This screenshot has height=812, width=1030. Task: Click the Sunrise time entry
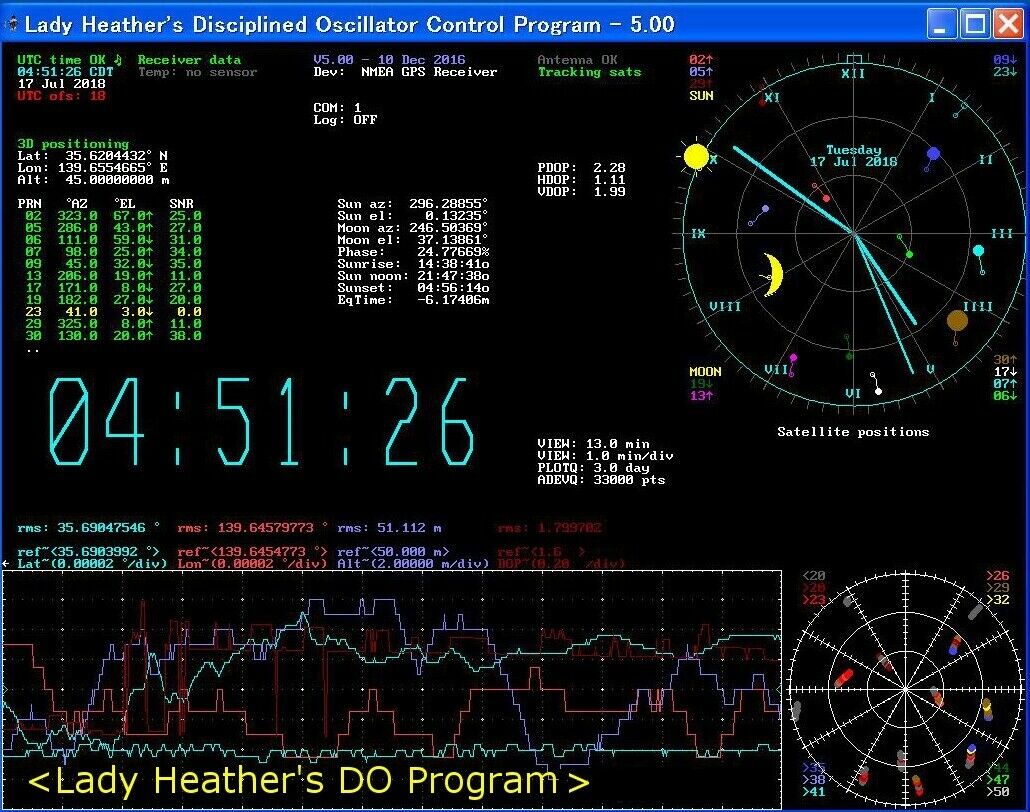413,264
